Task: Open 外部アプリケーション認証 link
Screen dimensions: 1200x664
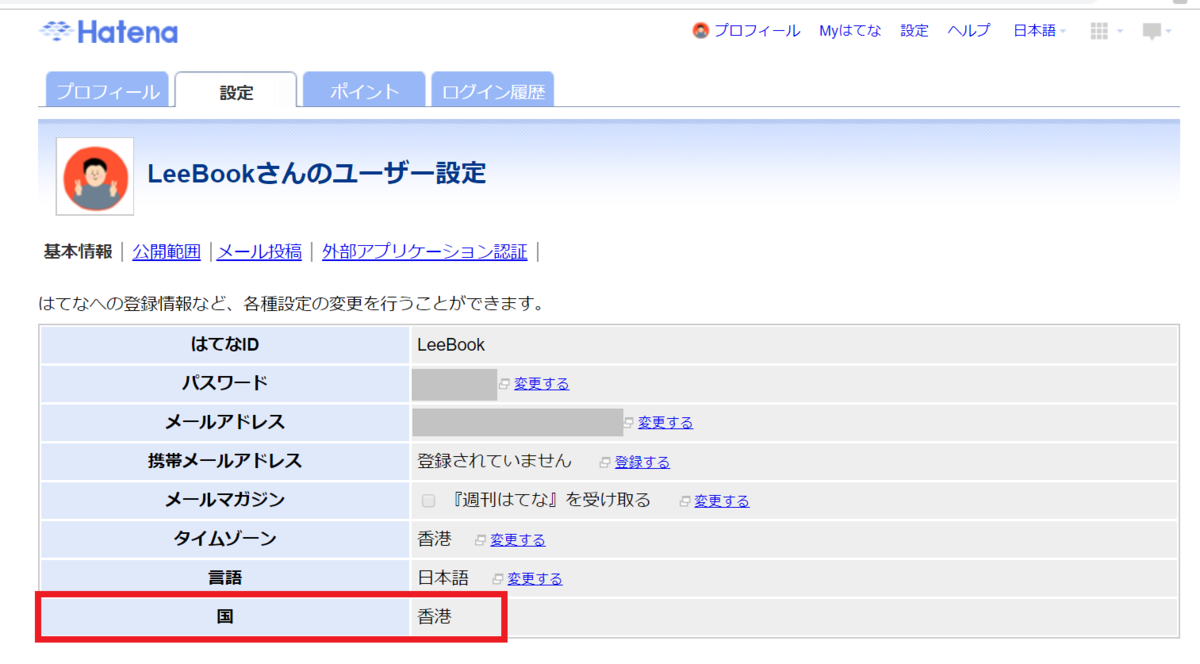Action: (x=424, y=252)
